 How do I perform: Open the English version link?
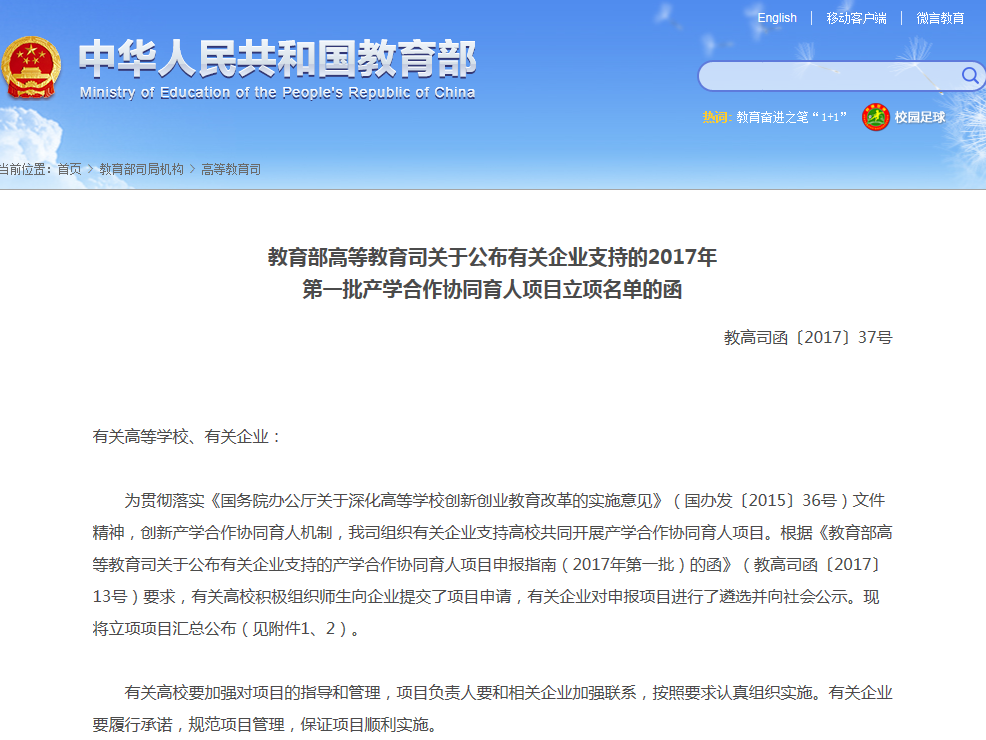point(777,18)
